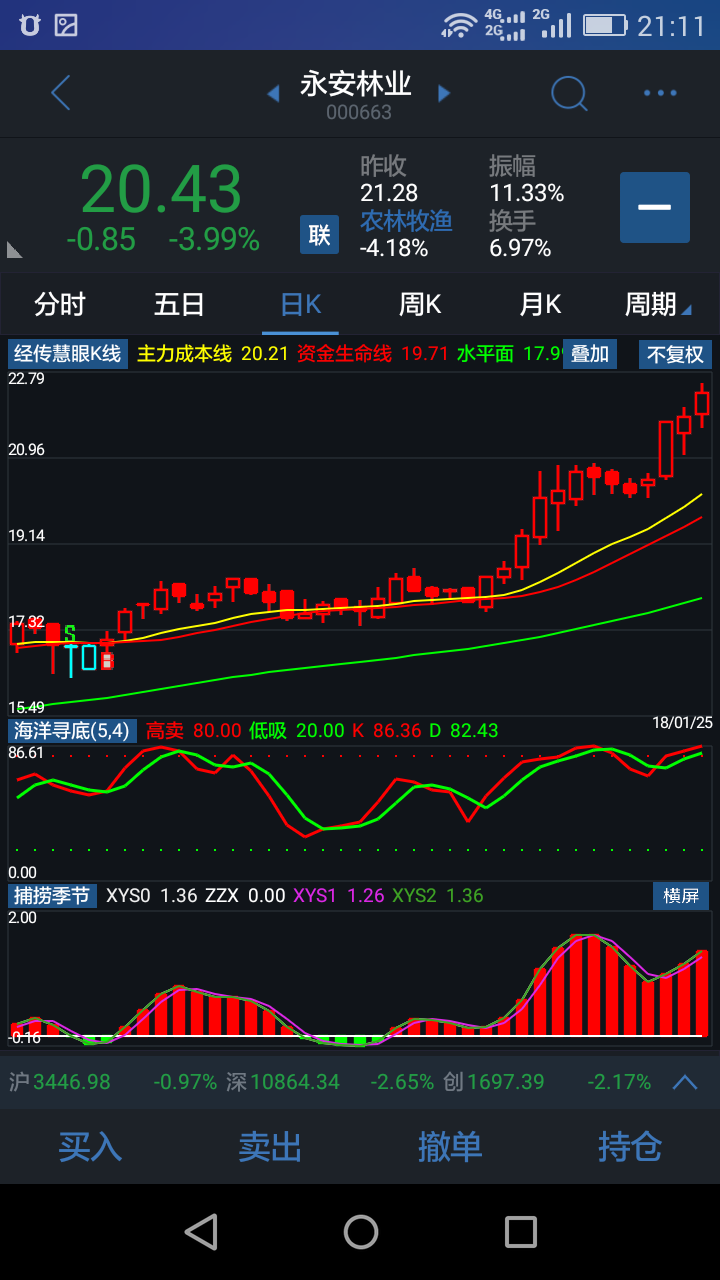Tap the image notification icon in status bar
720x1280 pixels.
click(66, 25)
